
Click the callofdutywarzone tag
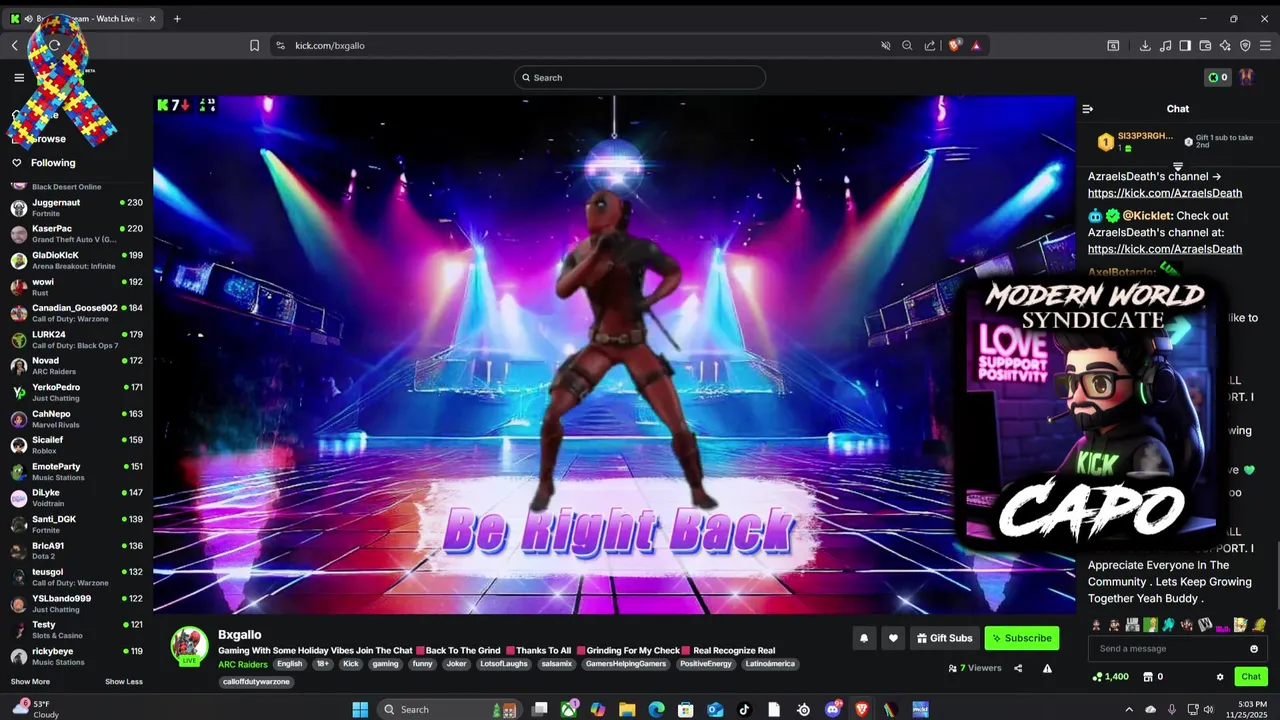coord(256,682)
